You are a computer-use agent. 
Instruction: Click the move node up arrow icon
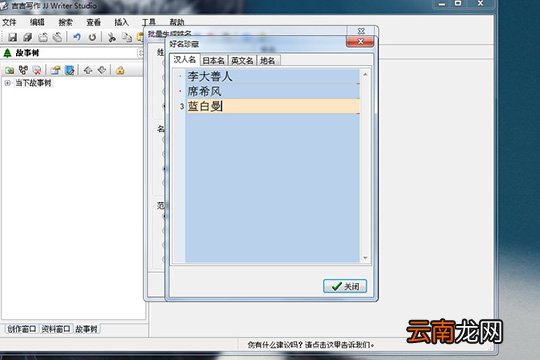88,70
